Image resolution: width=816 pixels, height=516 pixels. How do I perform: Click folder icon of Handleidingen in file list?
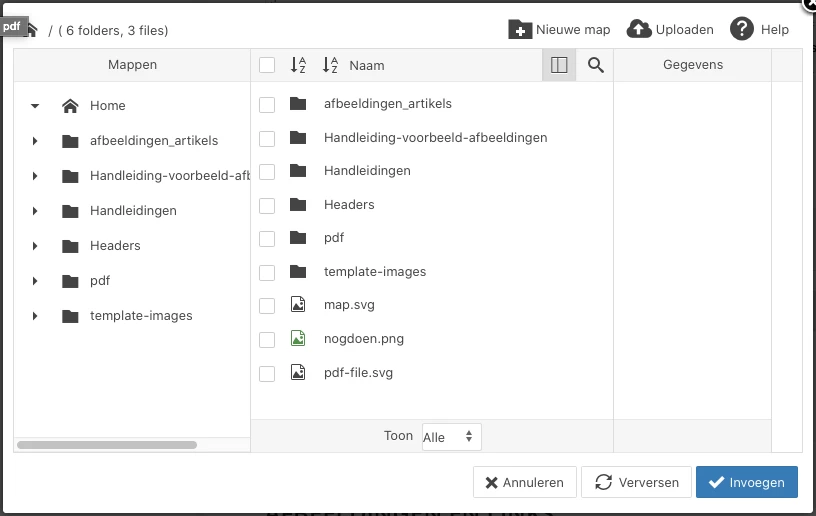click(298, 171)
